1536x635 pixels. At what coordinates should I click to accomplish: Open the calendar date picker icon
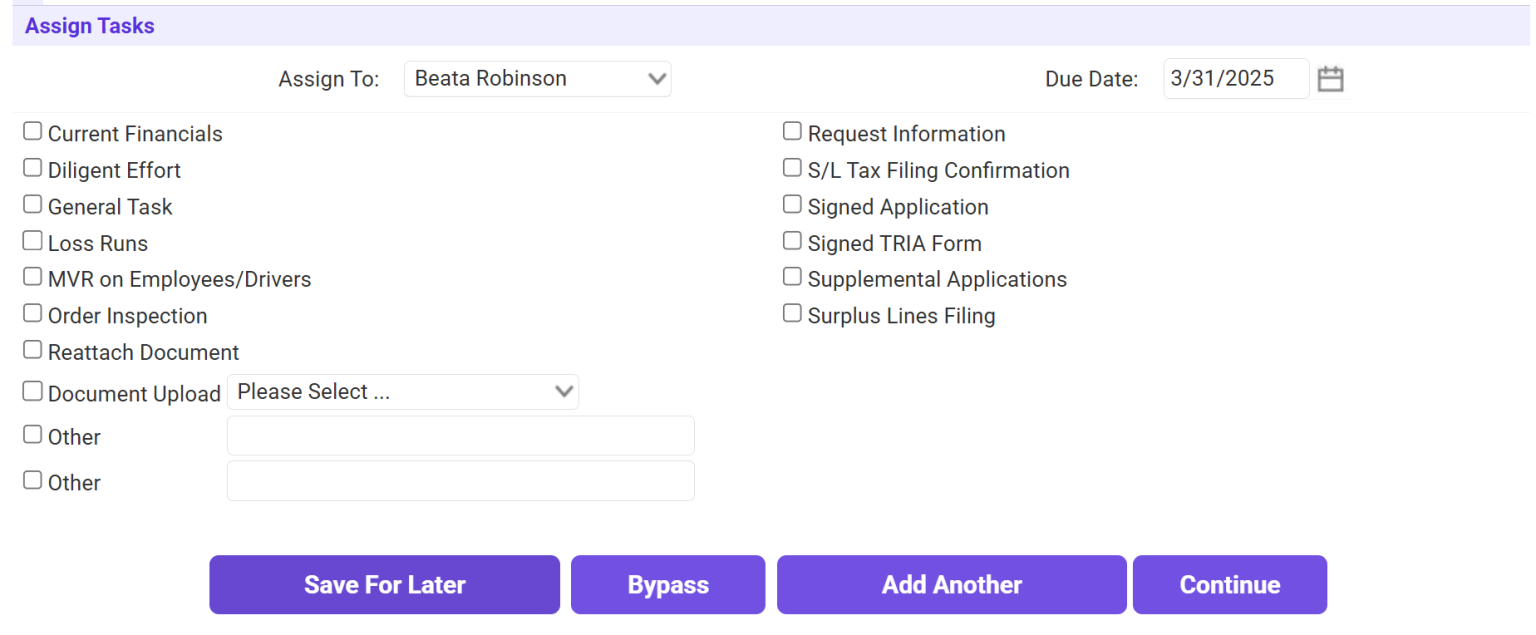click(x=1330, y=78)
